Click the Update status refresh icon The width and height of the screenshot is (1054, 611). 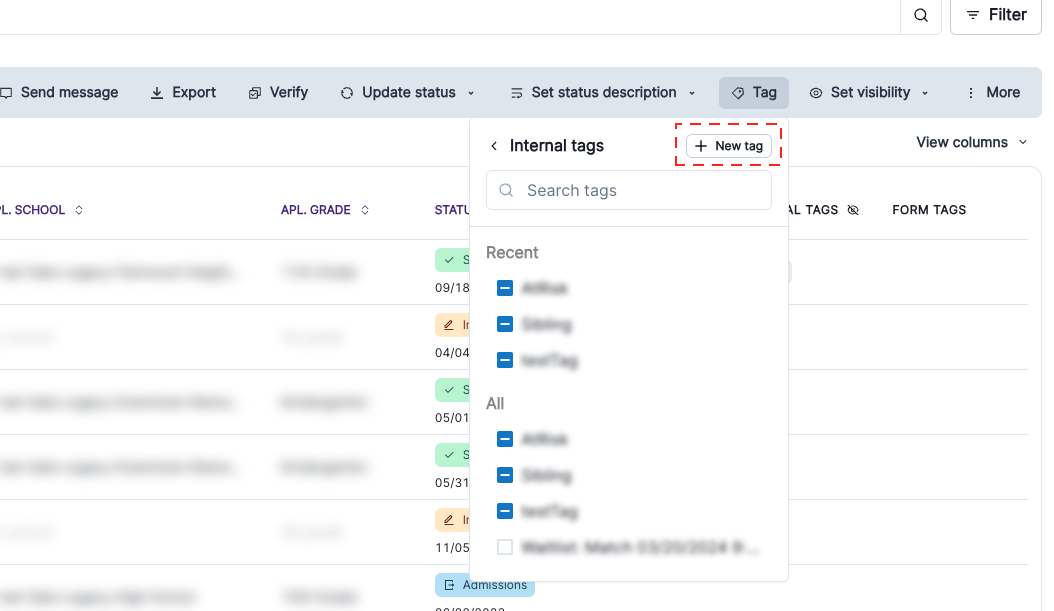[x=347, y=92]
